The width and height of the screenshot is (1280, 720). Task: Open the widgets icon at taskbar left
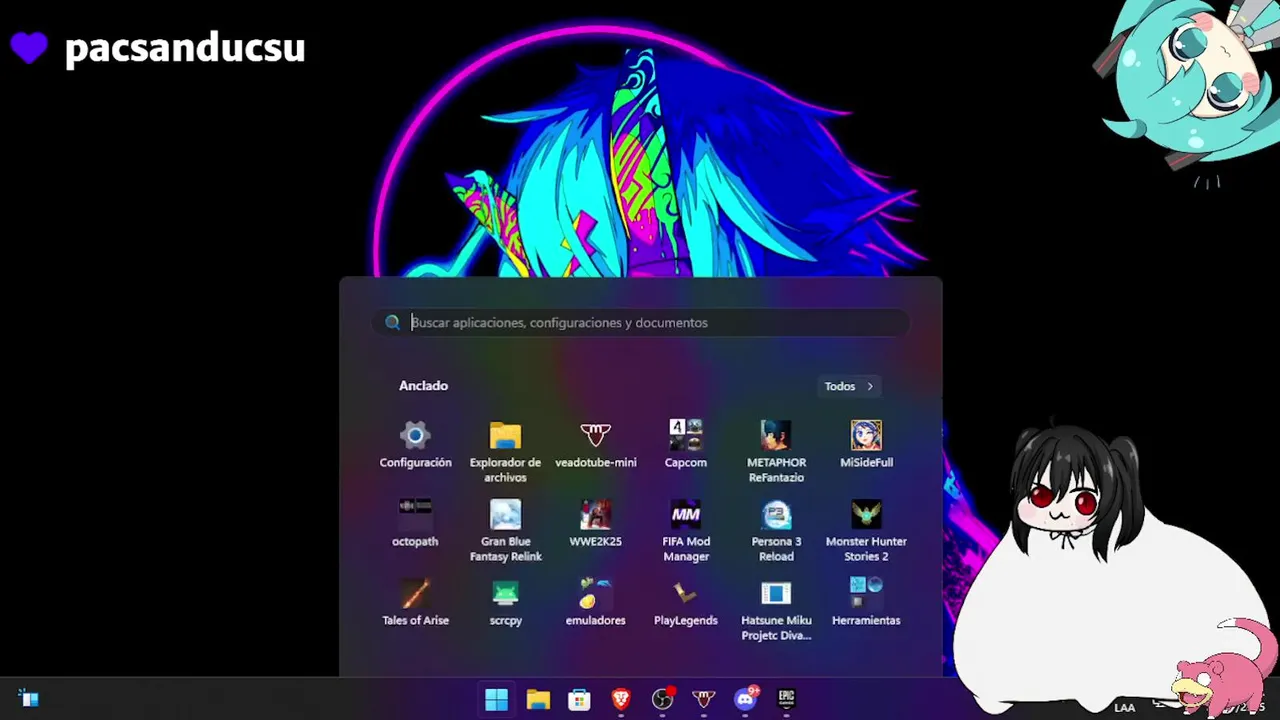coord(28,699)
